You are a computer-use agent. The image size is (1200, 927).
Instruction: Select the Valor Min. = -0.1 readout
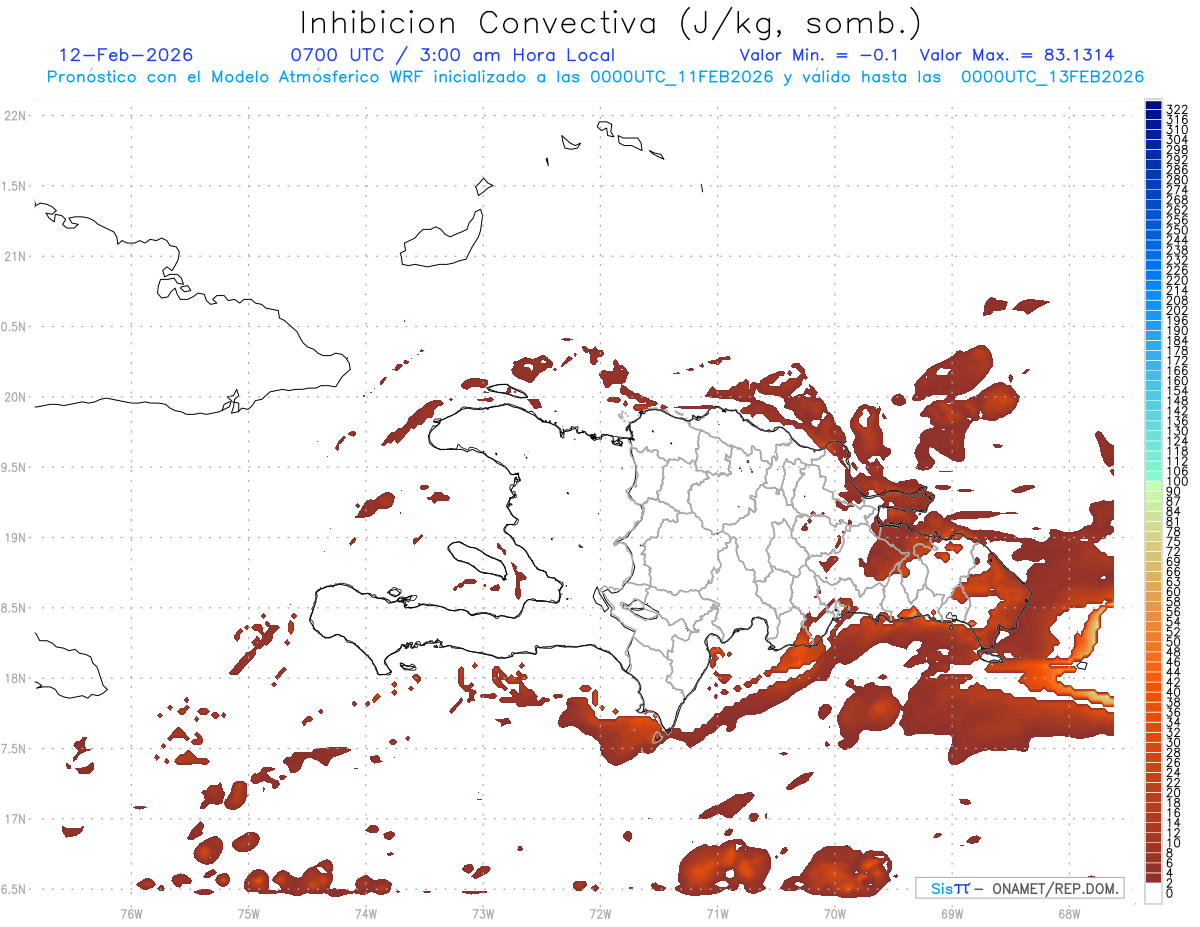(822, 55)
